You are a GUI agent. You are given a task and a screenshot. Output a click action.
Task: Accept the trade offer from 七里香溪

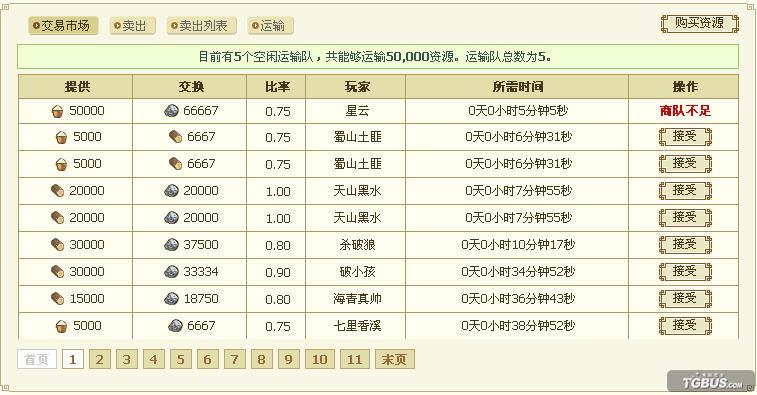(685, 326)
